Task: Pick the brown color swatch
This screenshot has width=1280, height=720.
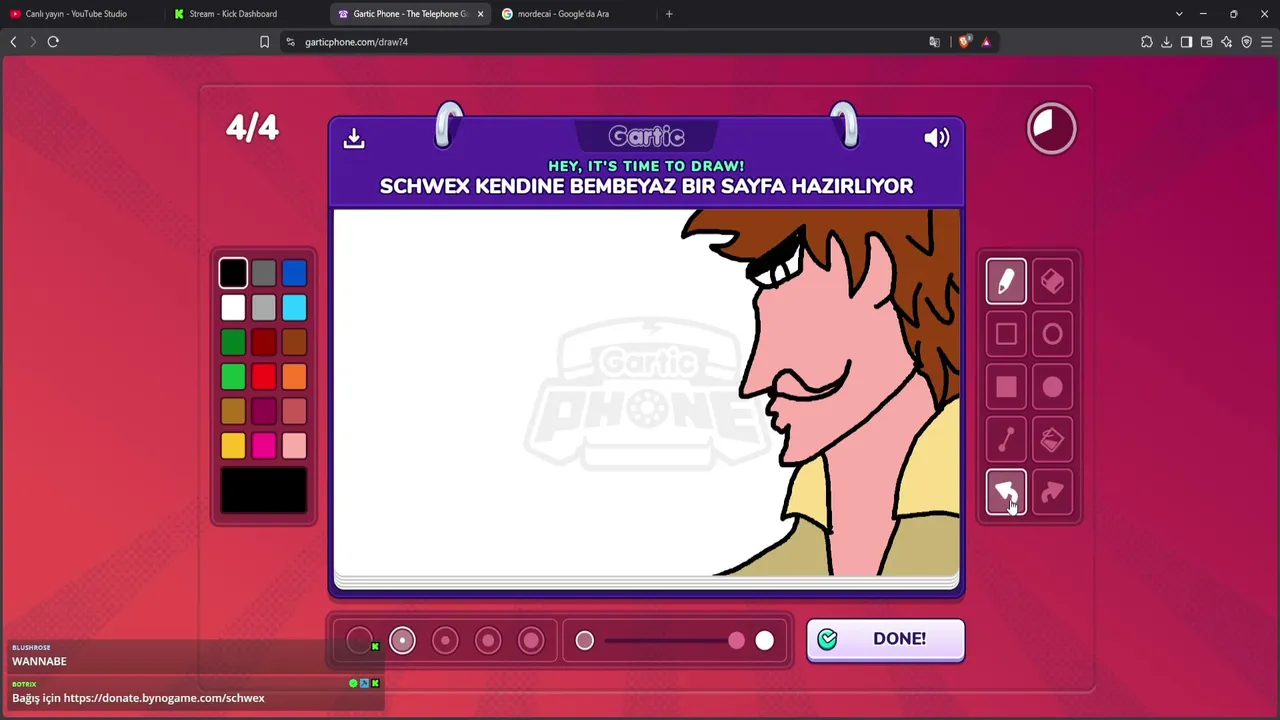Action: coord(294,343)
